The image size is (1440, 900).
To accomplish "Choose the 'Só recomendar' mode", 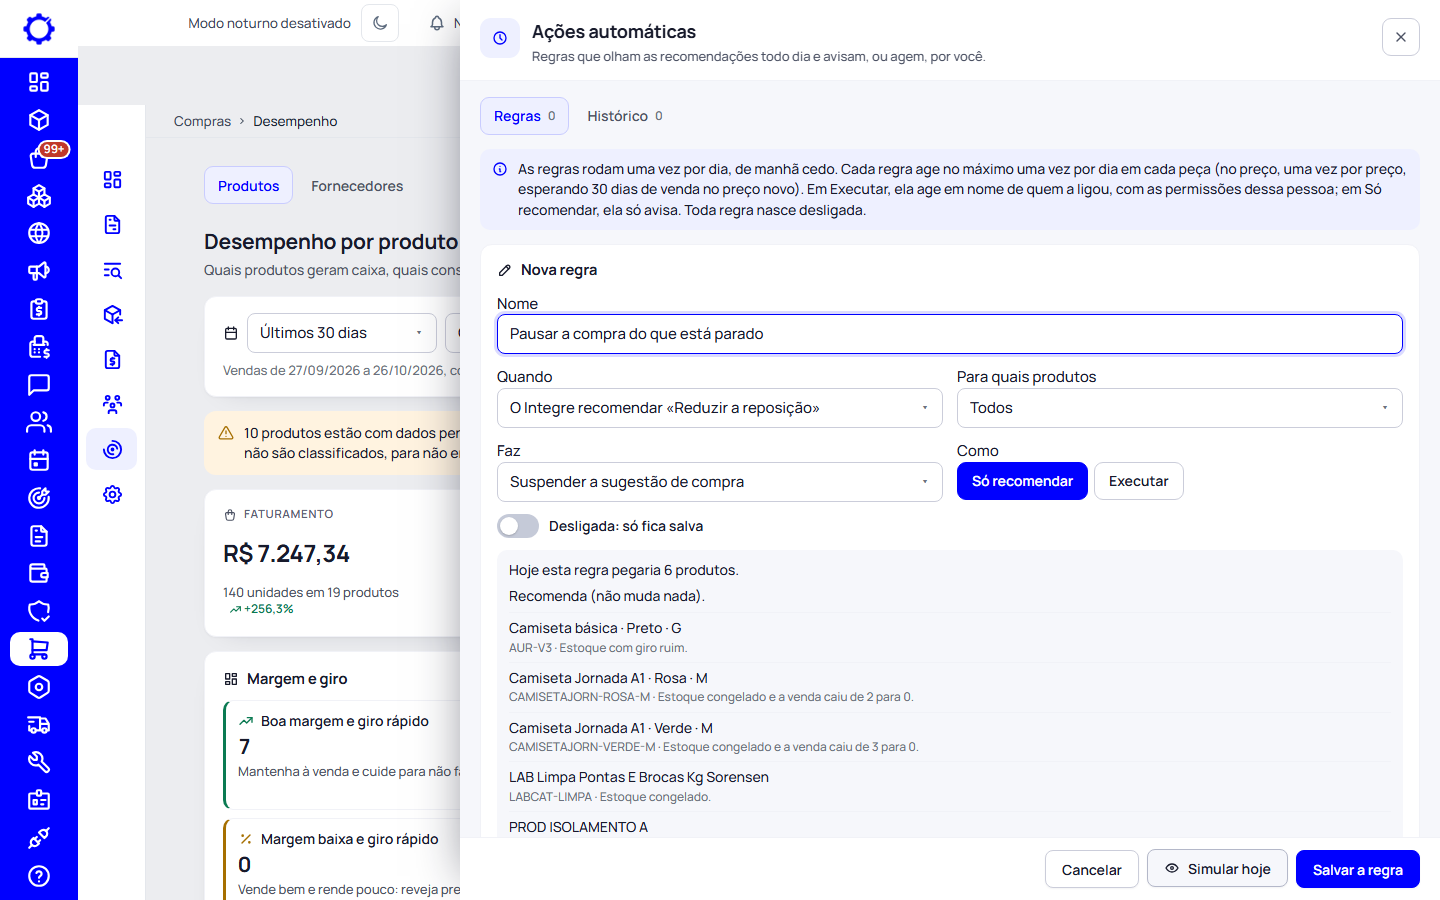I will click(x=1022, y=481).
